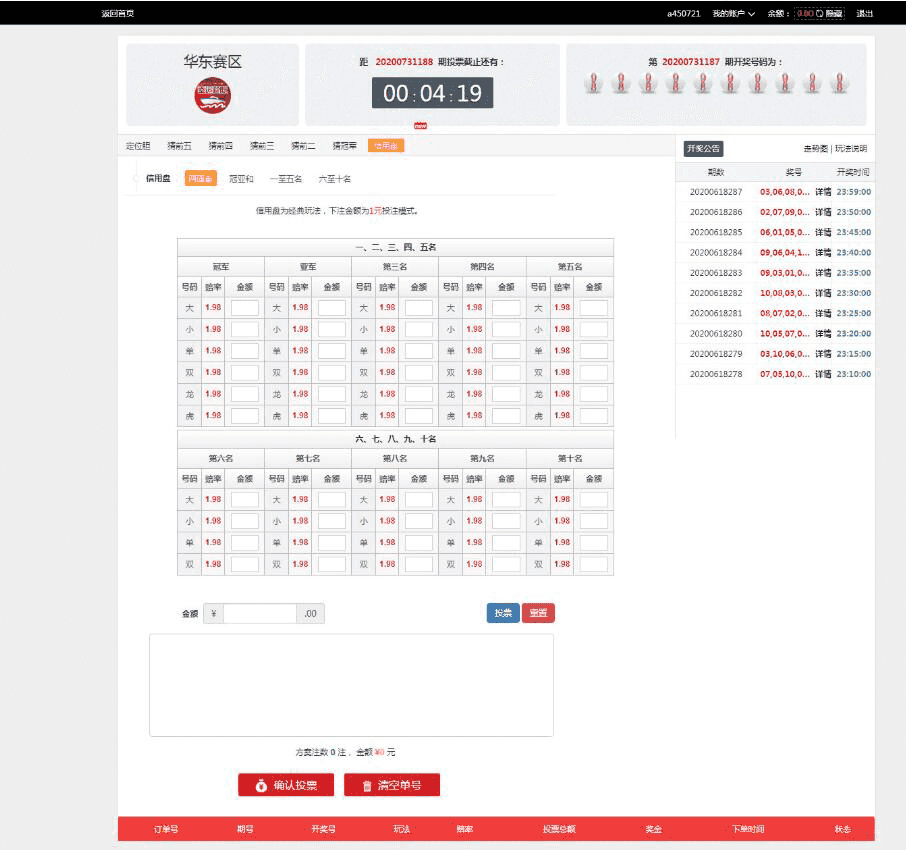The width and height of the screenshot is (906, 850).
Task: Click the username a450721
Action: [684, 13]
